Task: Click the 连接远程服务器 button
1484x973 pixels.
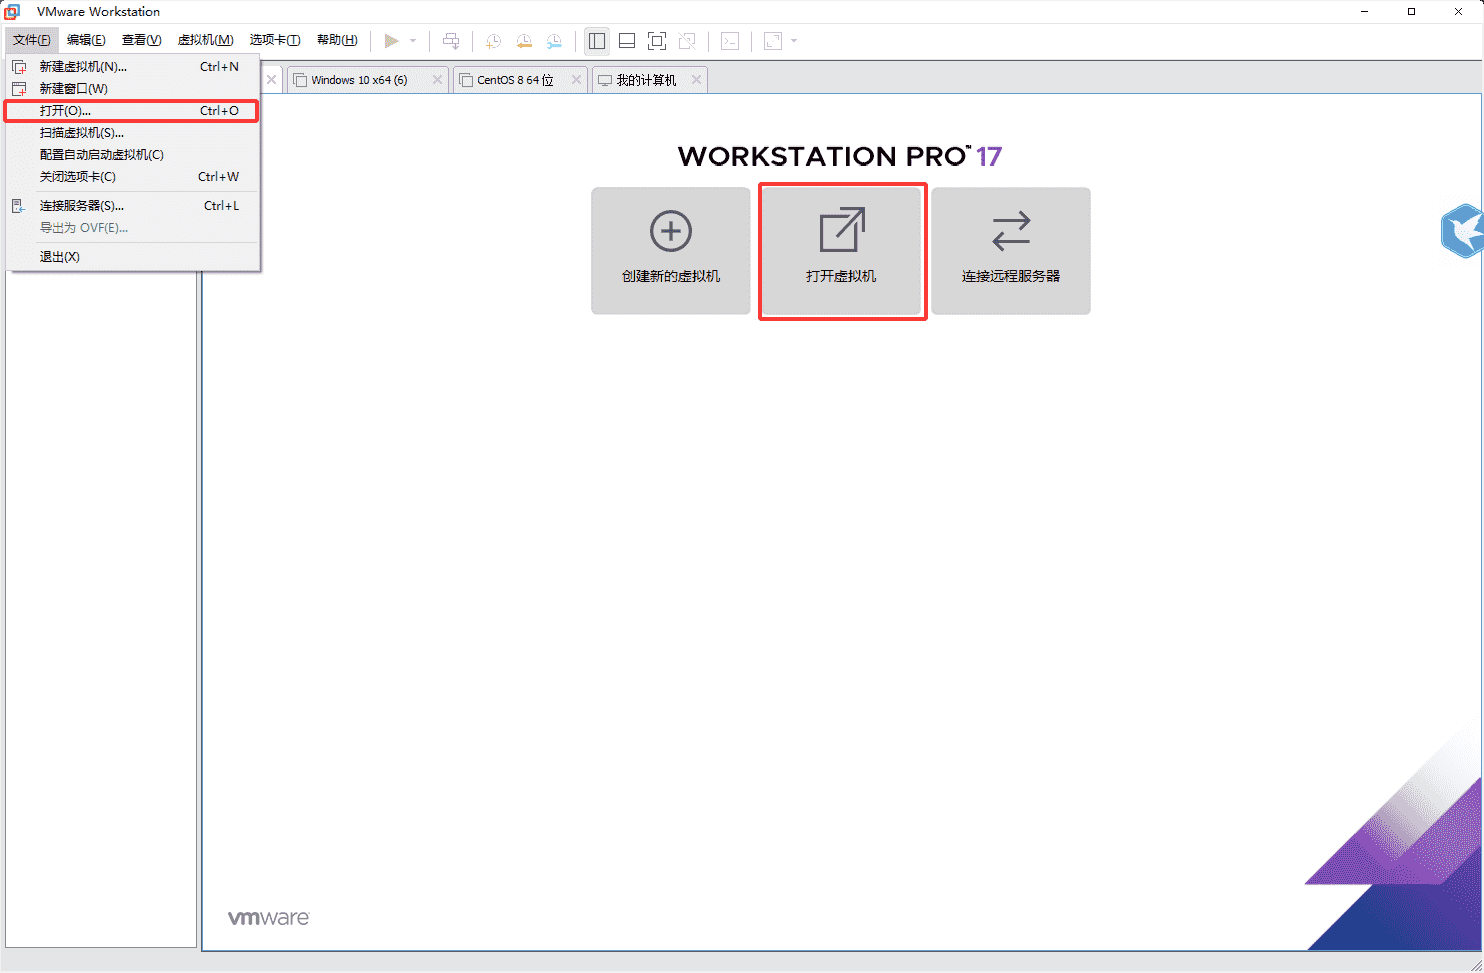Action: pos(1011,251)
